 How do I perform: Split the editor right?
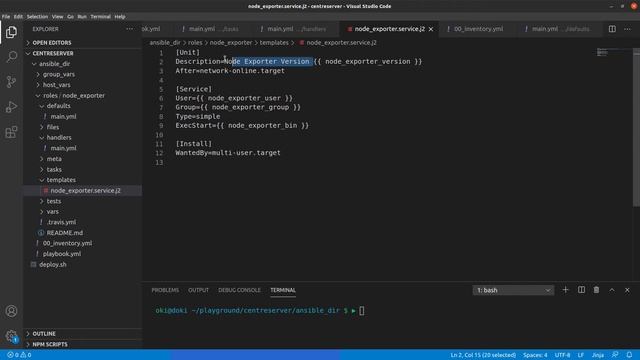click(612, 29)
